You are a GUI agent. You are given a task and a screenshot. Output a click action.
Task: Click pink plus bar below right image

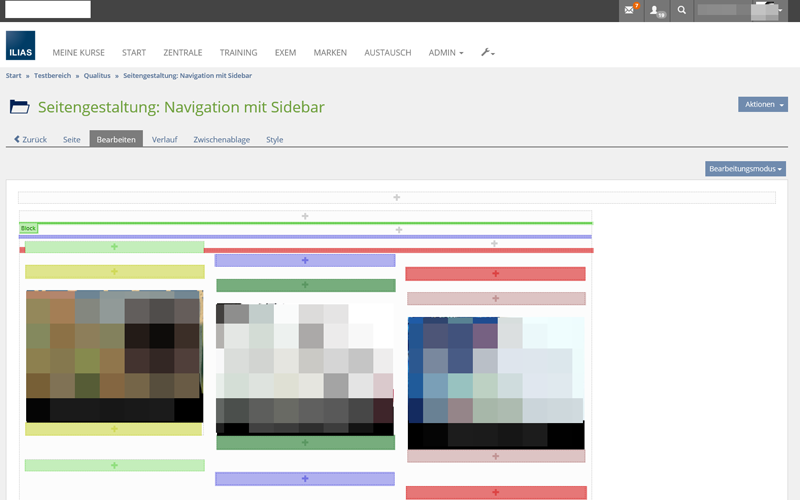click(495, 456)
